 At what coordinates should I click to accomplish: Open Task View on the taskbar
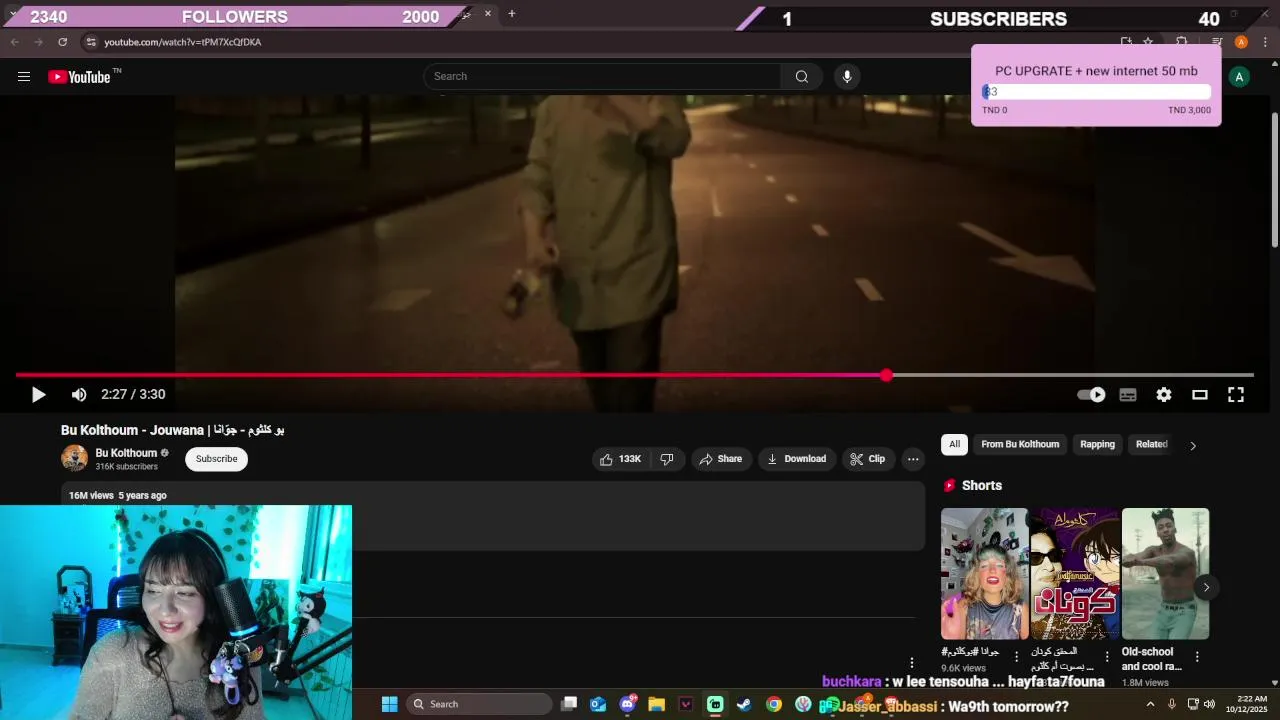click(569, 704)
